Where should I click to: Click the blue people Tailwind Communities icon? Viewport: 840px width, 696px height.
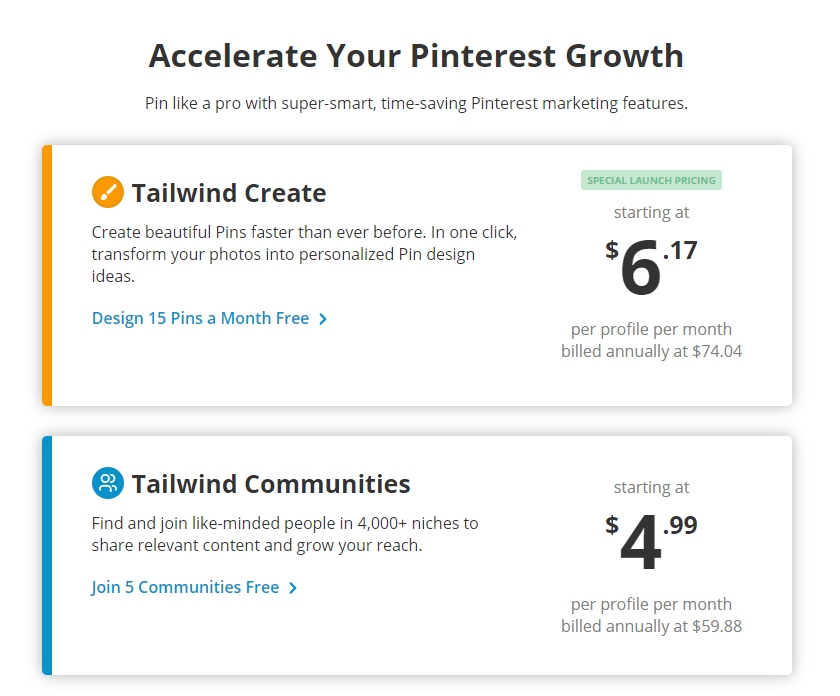click(108, 483)
